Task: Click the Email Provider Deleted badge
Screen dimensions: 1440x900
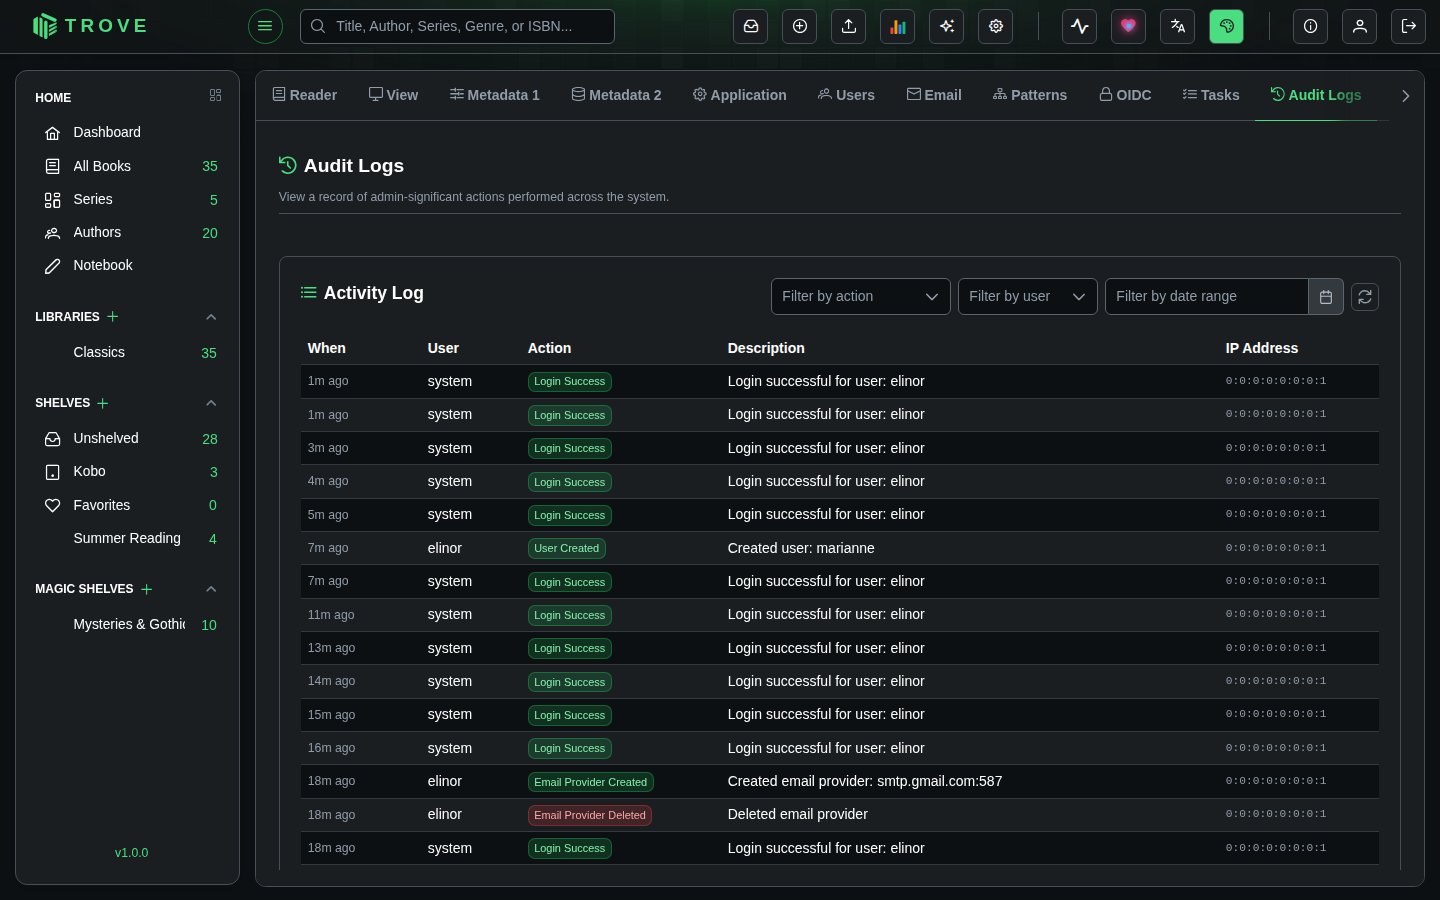Action: coord(590,815)
